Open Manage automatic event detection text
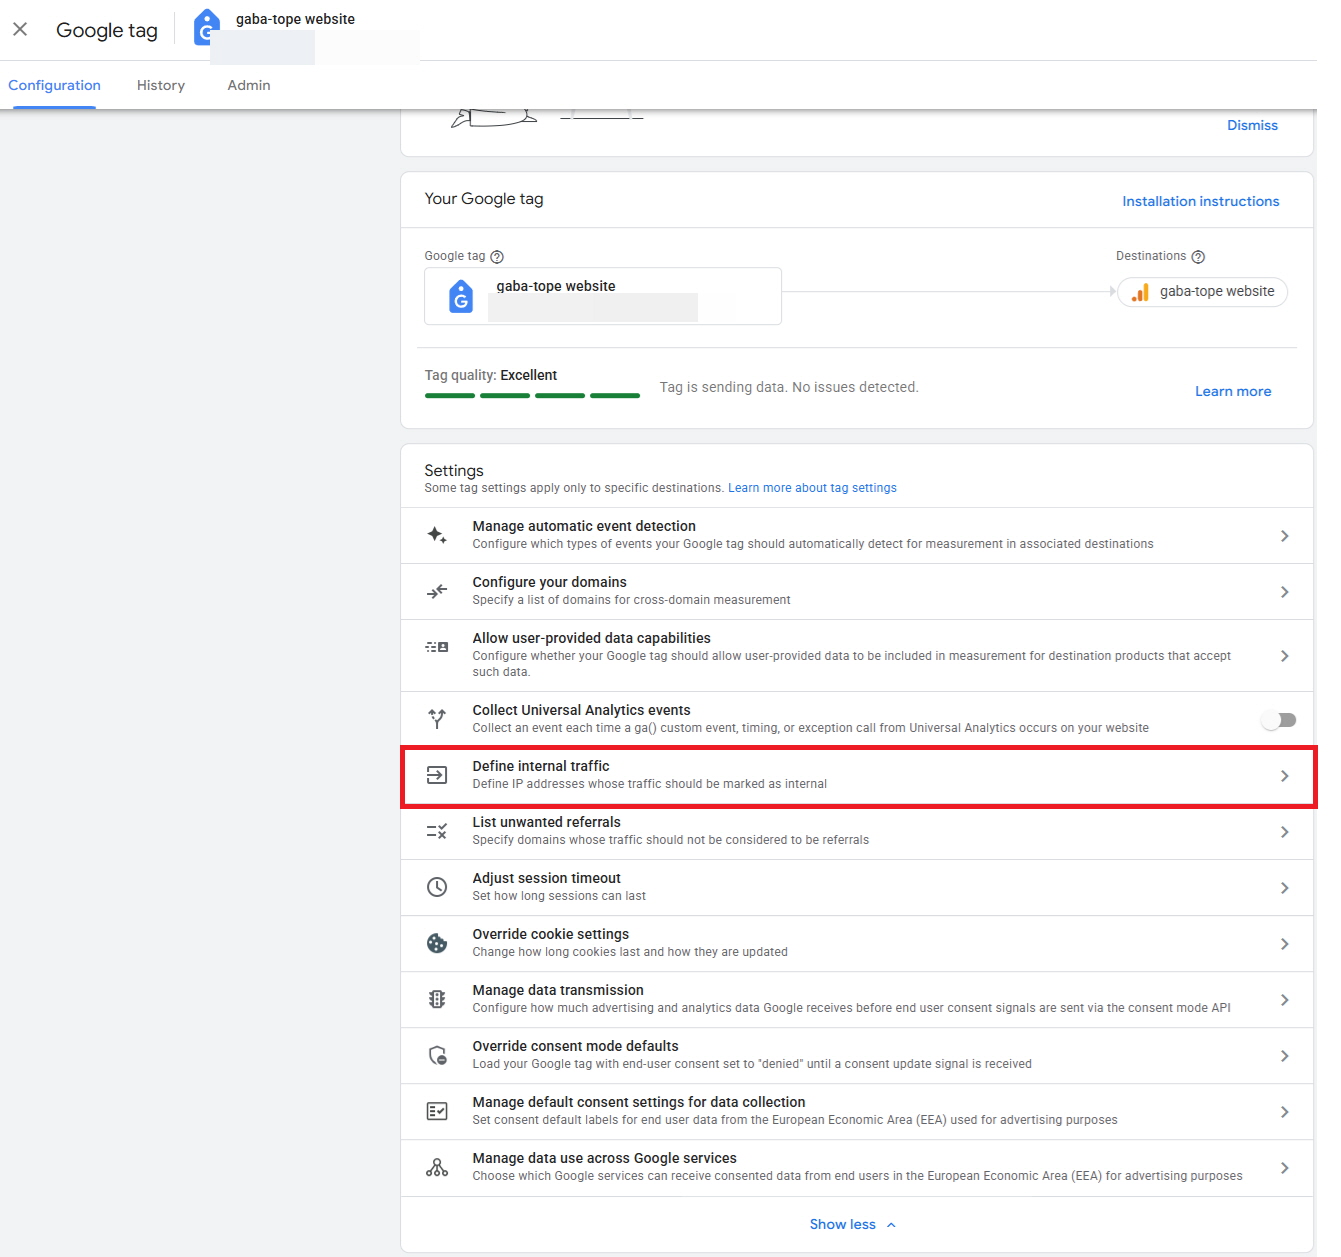Screen dimensions: 1341x1257 click(x=584, y=526)
